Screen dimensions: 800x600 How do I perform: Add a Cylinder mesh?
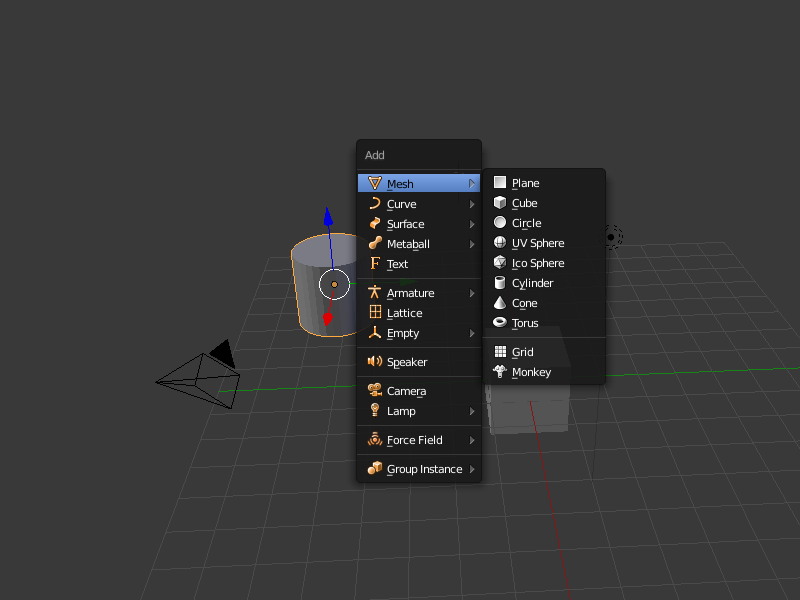[544, 283]
